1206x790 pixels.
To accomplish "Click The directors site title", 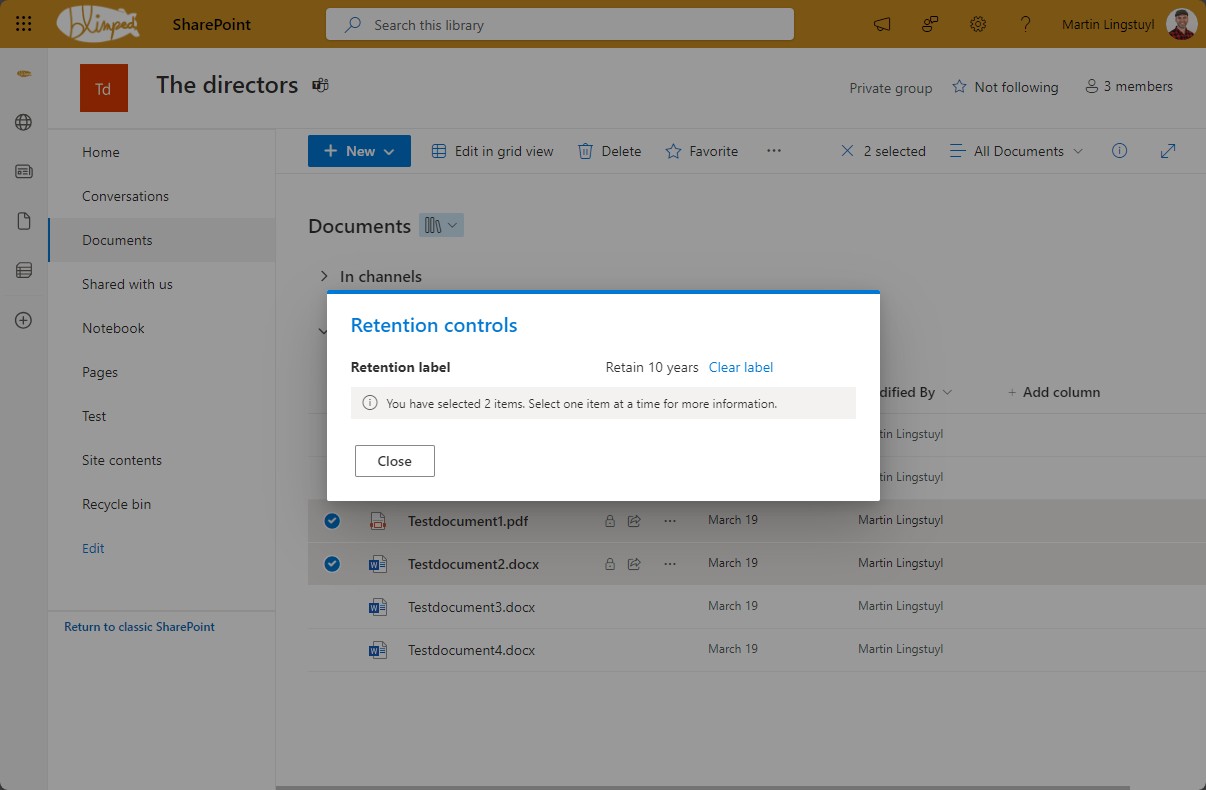I will [x=227, y=85].
